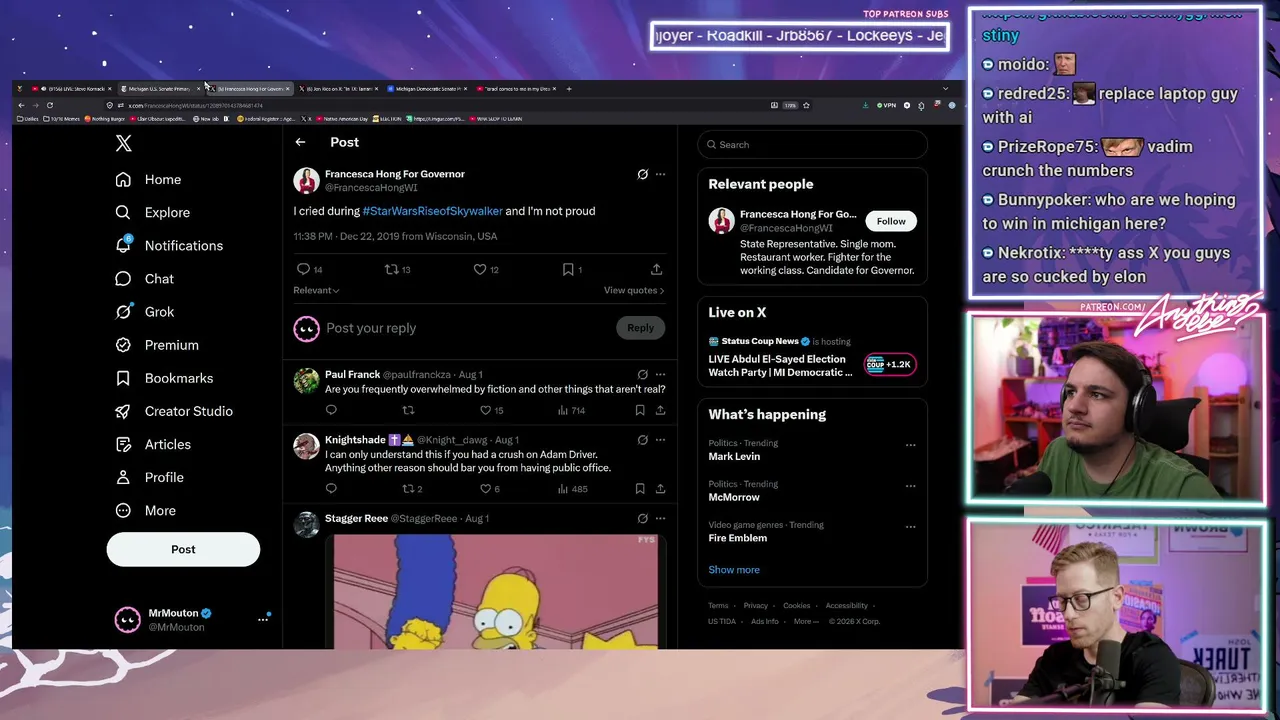
Task: Reply to Knightshade's comment
Action: coord(331,489)
